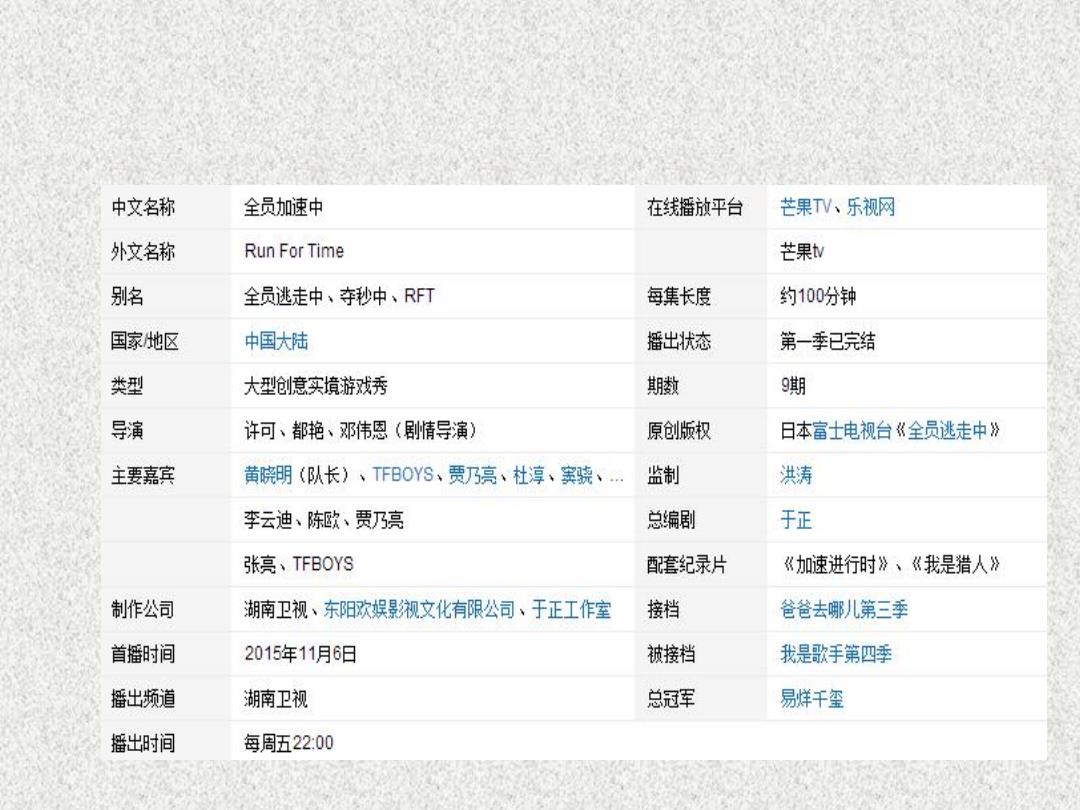
Task: Click the 芒果tv plain text row
Action: [x=802, y=251]
